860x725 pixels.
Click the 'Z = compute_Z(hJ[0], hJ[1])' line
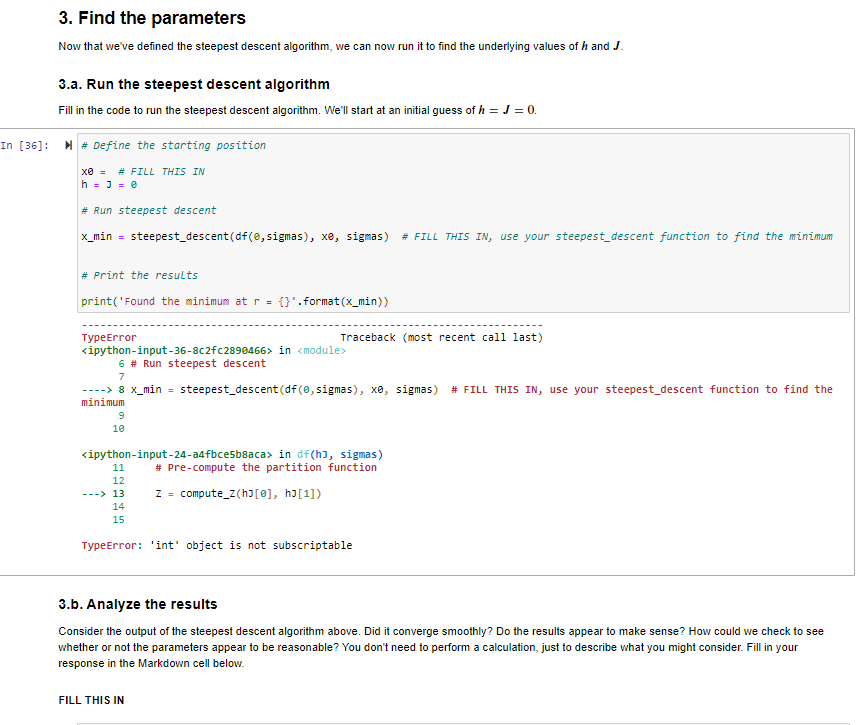coord(239,494)
